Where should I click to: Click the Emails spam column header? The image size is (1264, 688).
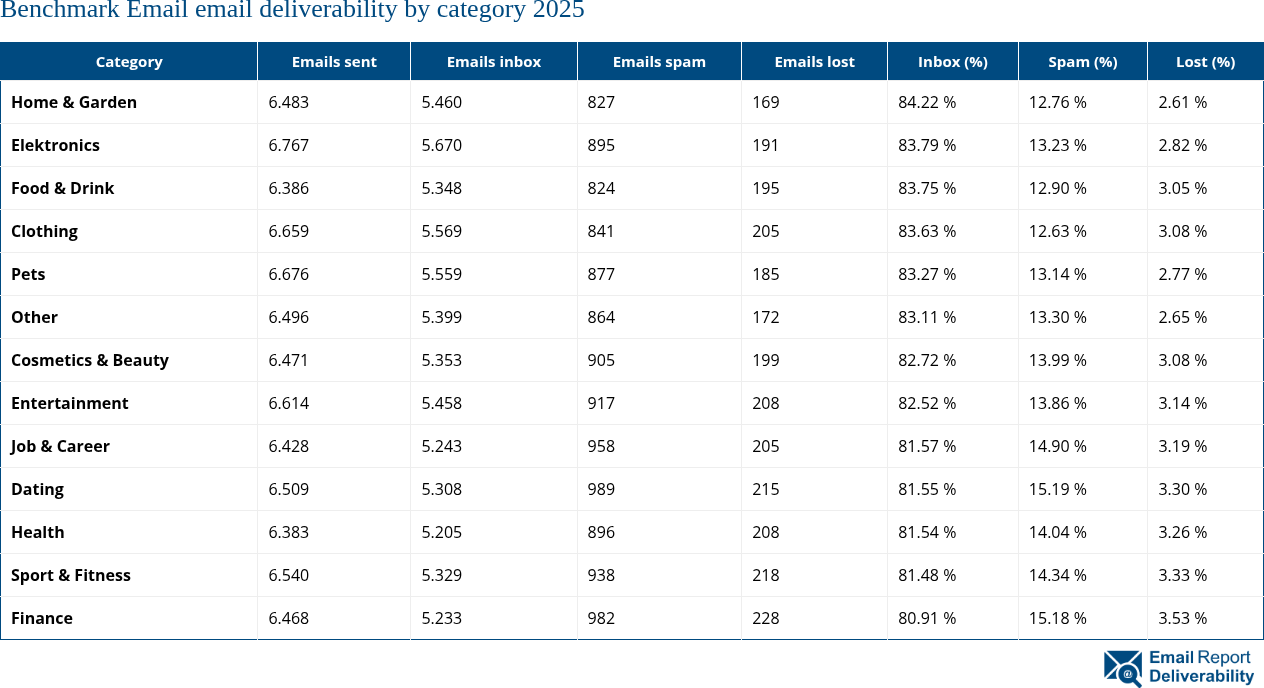pyautogui.click(x=659, y=62)
